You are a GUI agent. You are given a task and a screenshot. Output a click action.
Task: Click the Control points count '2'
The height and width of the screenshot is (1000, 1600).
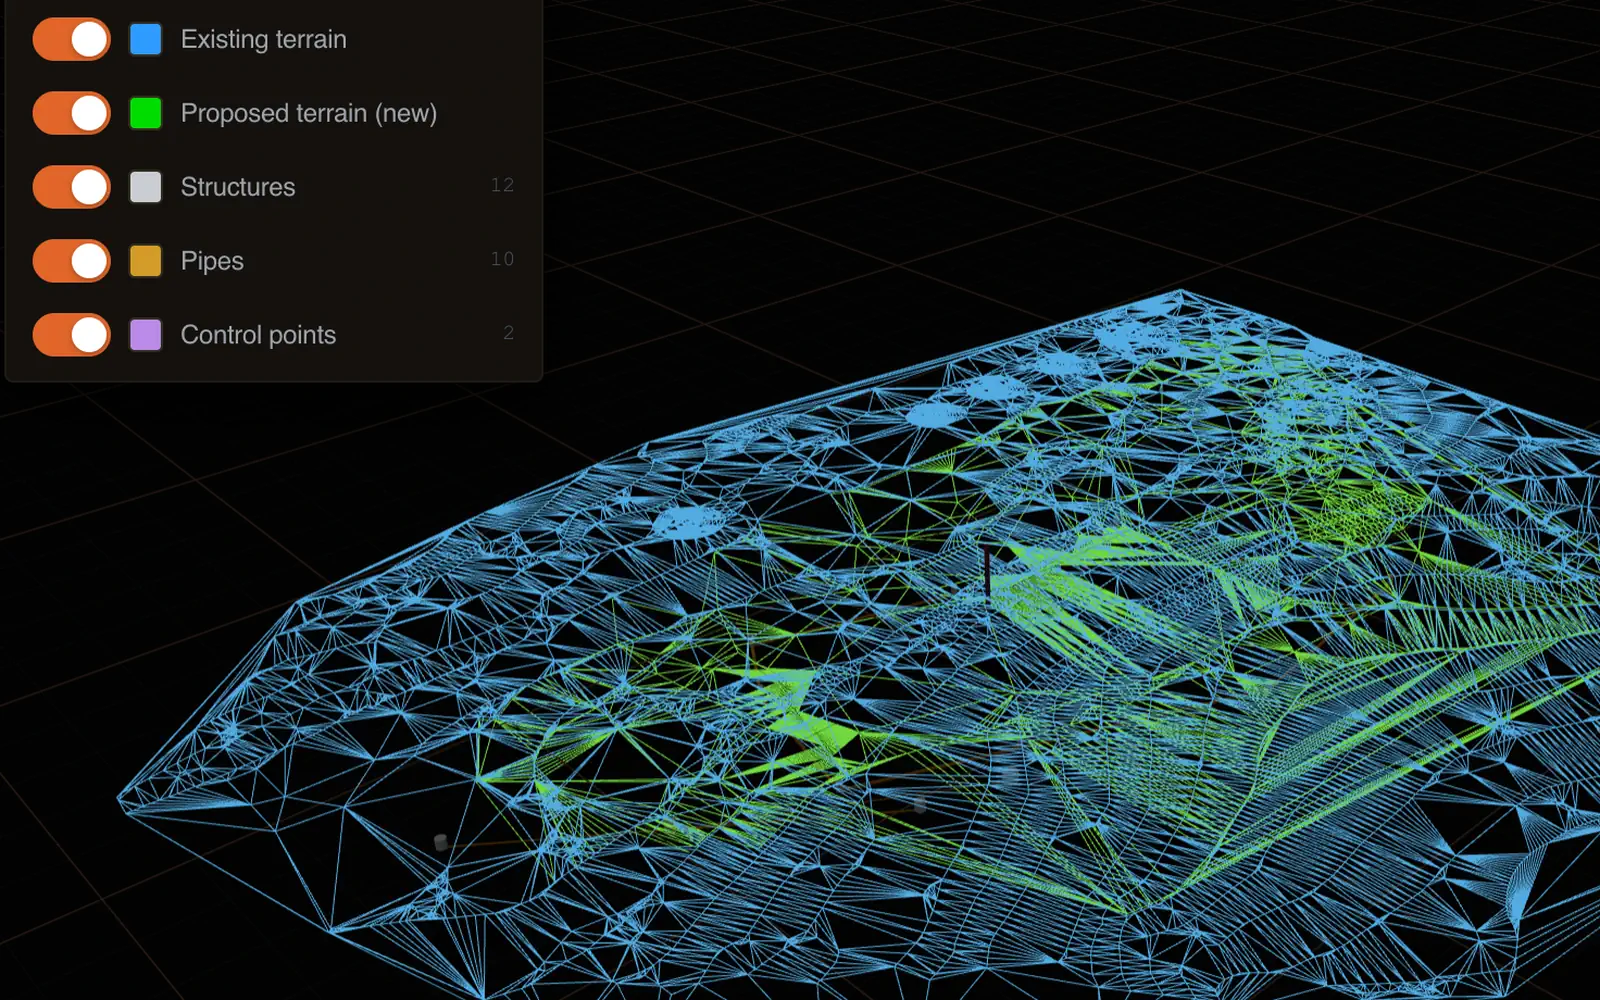[x=508, y=333]
